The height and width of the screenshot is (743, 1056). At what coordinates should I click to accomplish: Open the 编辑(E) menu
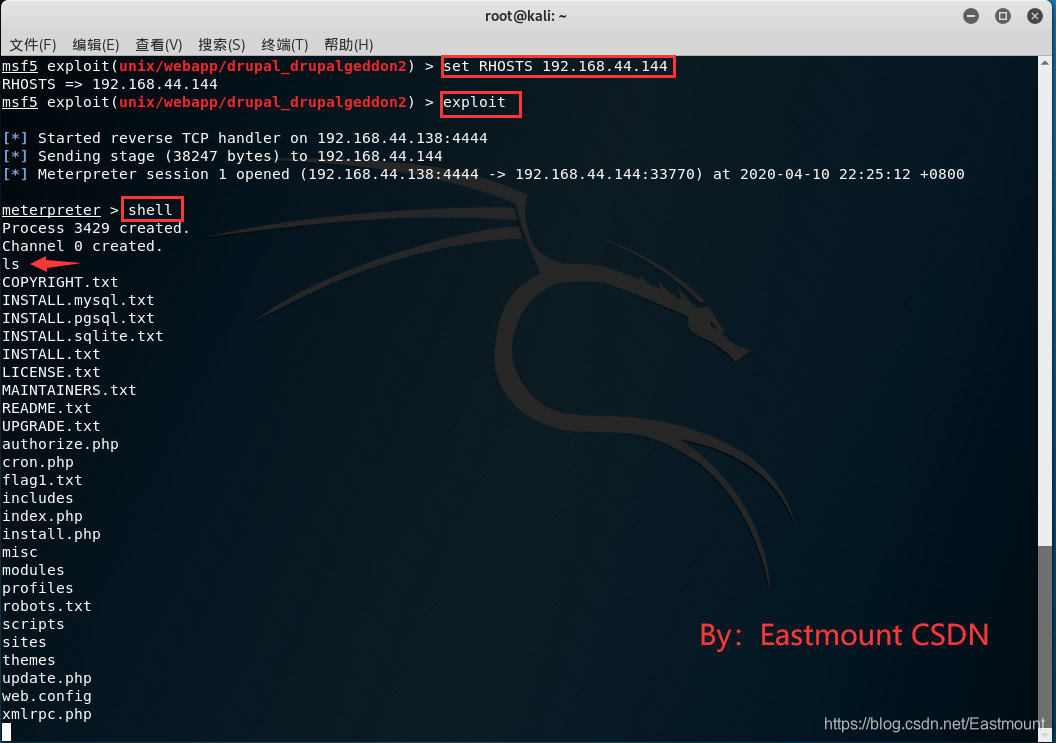click(96, 44)
